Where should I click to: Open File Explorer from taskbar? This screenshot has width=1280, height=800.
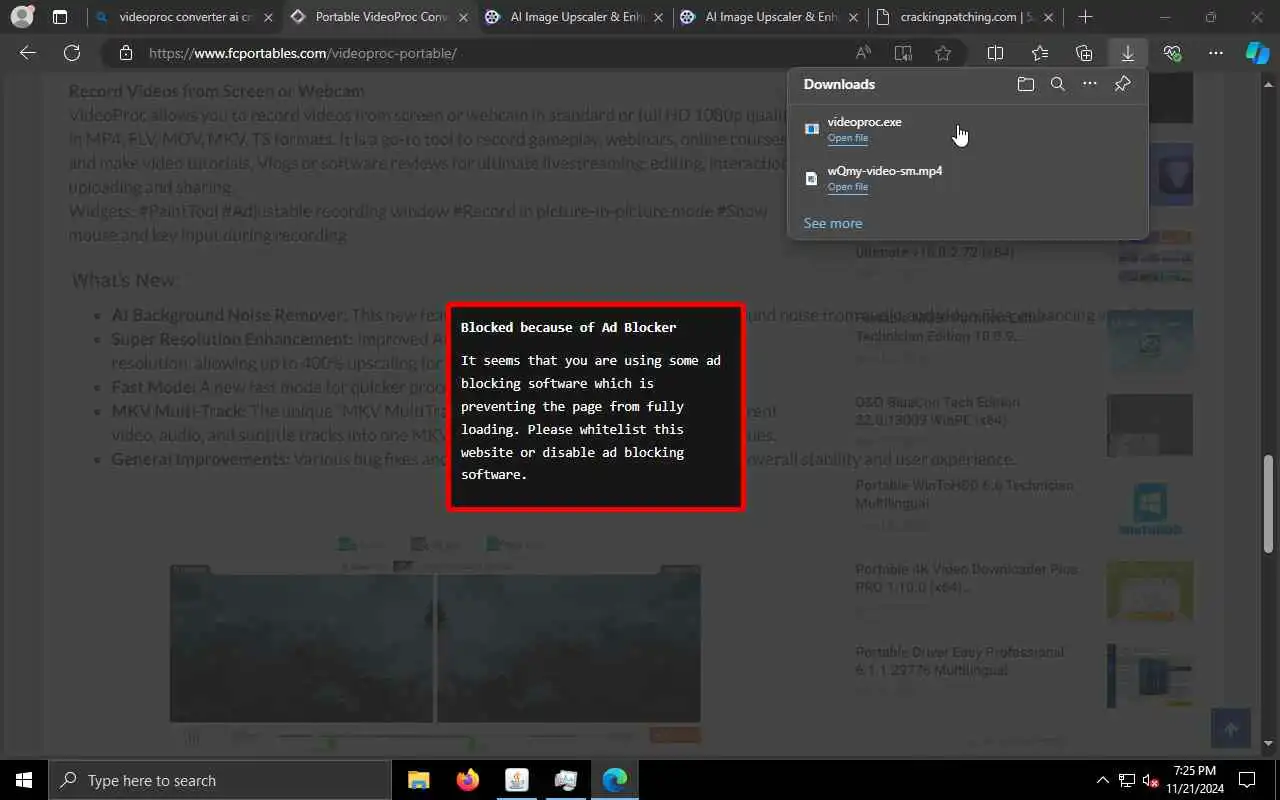(x=419, y=780)
